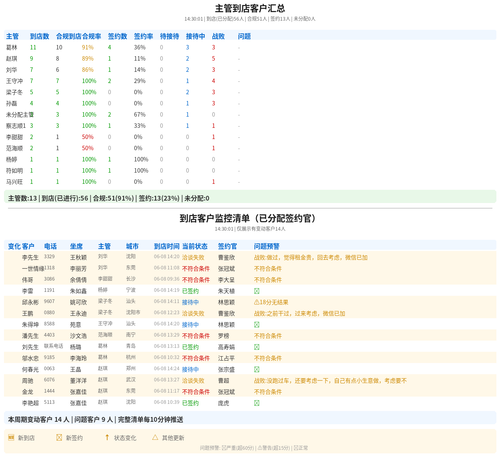
Task: Click 签约官 朱天雄 in 李雷 row
Action: click(226, 291)
